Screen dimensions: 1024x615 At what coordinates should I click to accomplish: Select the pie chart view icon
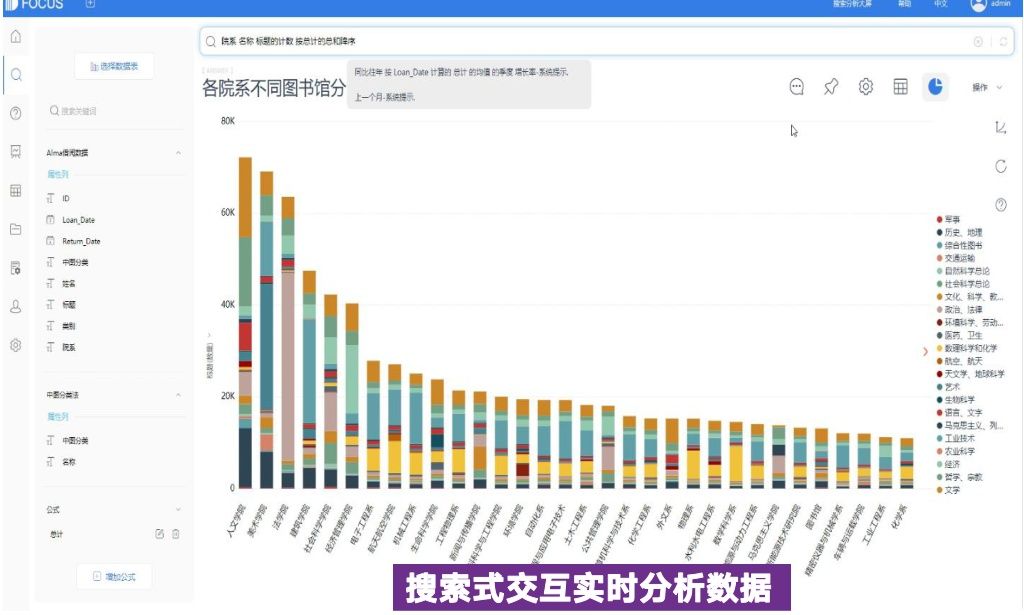pos(935,87)
